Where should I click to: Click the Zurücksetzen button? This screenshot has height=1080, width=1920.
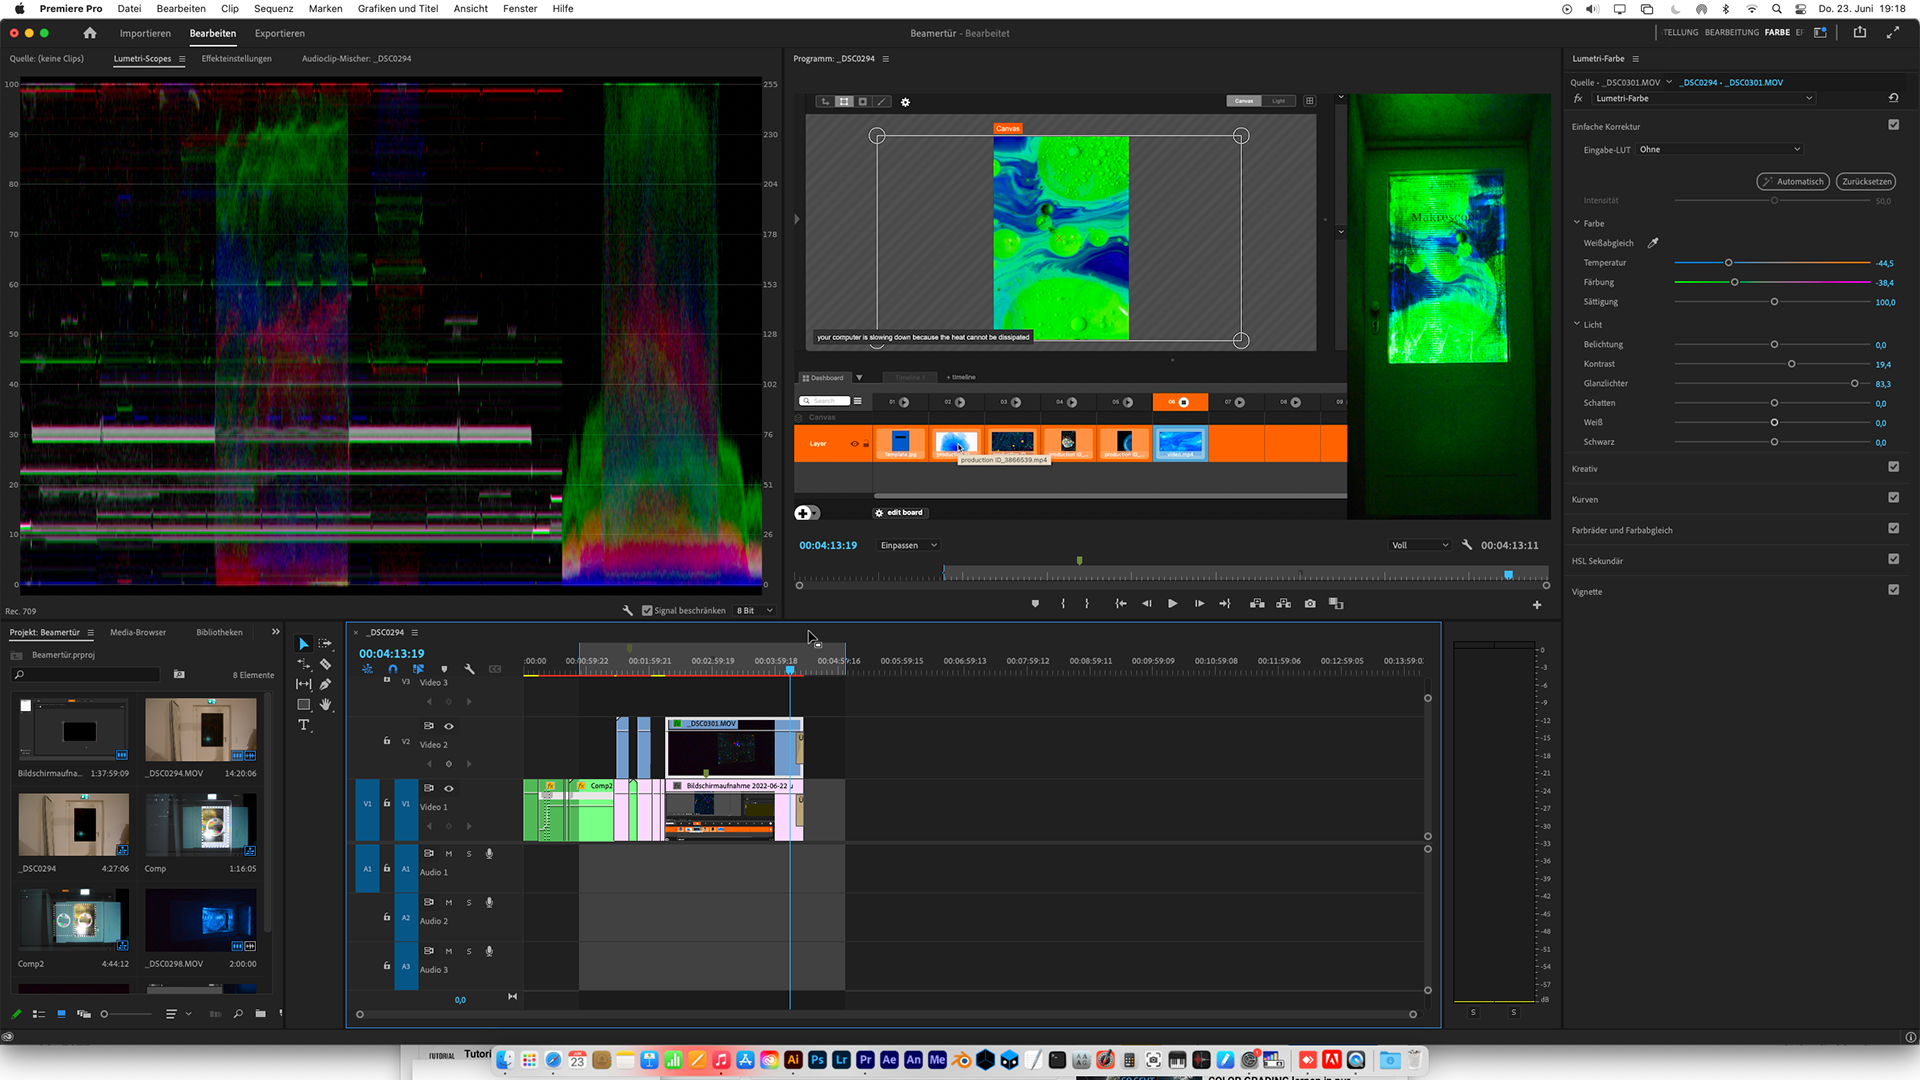(x=1866, y=182)
